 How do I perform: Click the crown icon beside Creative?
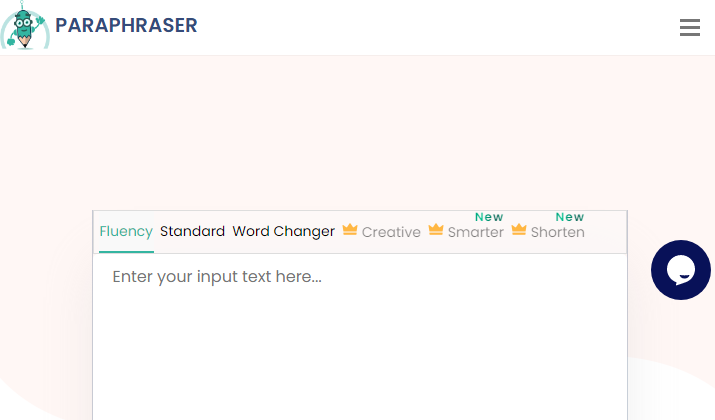350,229
